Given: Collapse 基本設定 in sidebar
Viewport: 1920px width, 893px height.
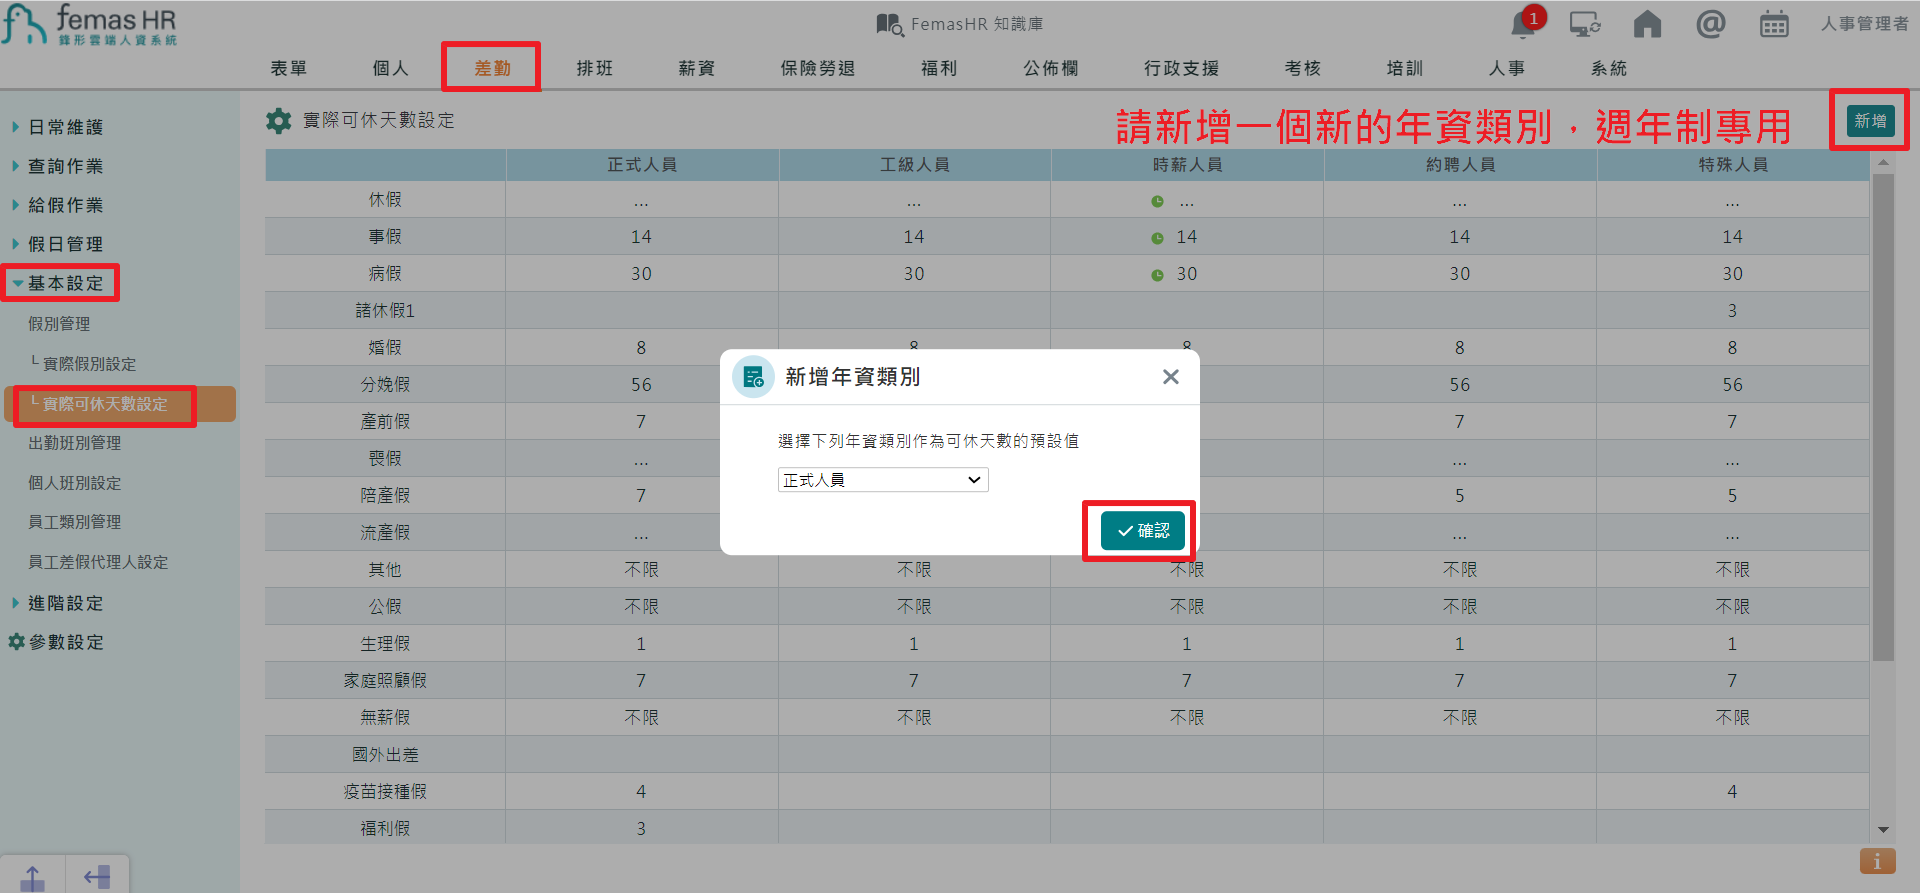Looking at the screenshot, I should pos(65,283).
